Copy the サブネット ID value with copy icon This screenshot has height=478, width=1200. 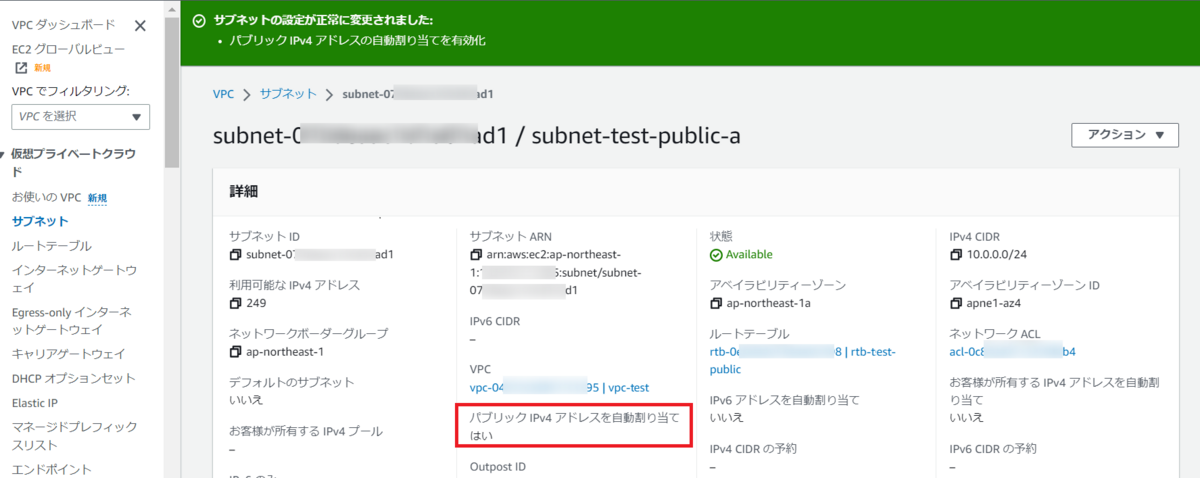pyautogui.click(x=236, y=254)
